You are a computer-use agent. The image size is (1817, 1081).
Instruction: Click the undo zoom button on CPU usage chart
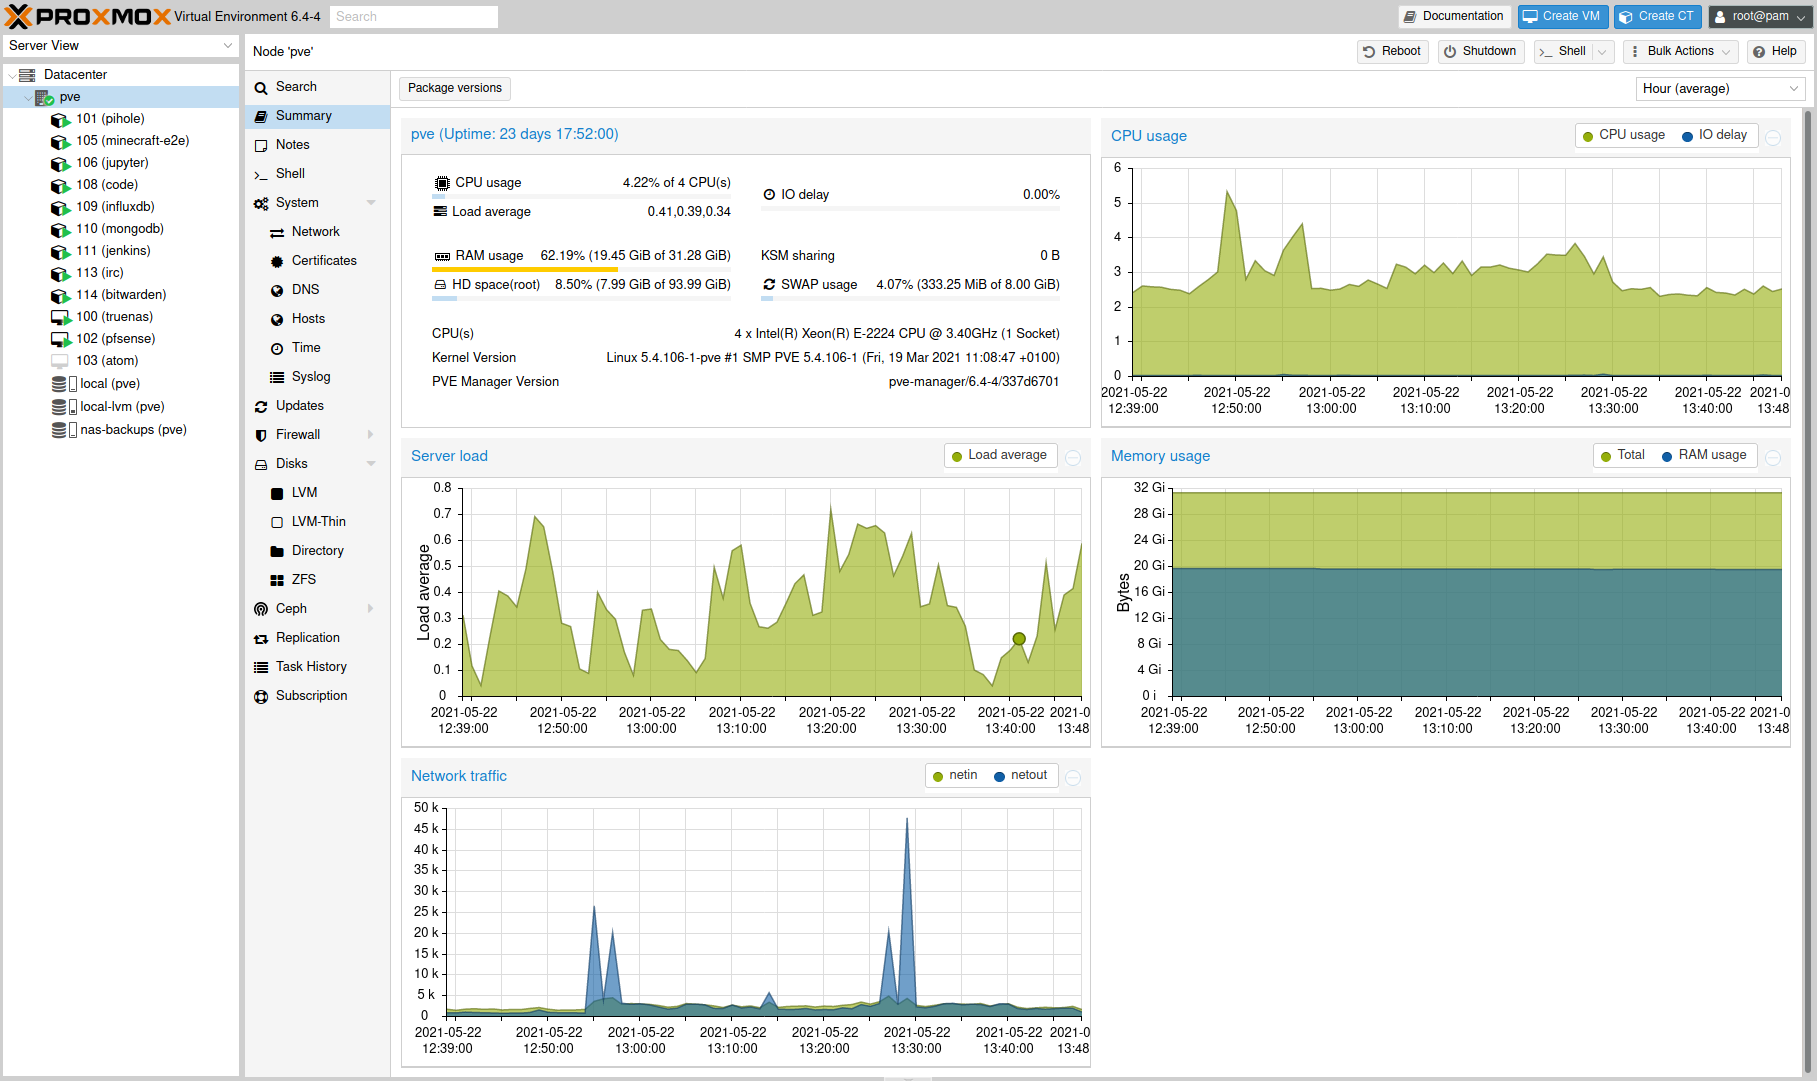[1773, 138]
